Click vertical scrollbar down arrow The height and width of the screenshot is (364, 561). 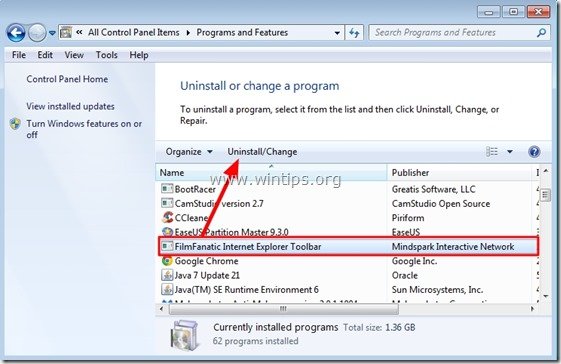[x=546, y=296]
